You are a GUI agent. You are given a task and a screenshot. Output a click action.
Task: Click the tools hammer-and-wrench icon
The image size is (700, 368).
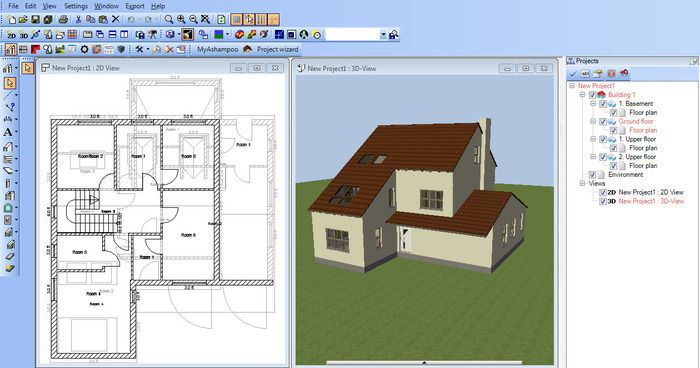coord(139,49)
